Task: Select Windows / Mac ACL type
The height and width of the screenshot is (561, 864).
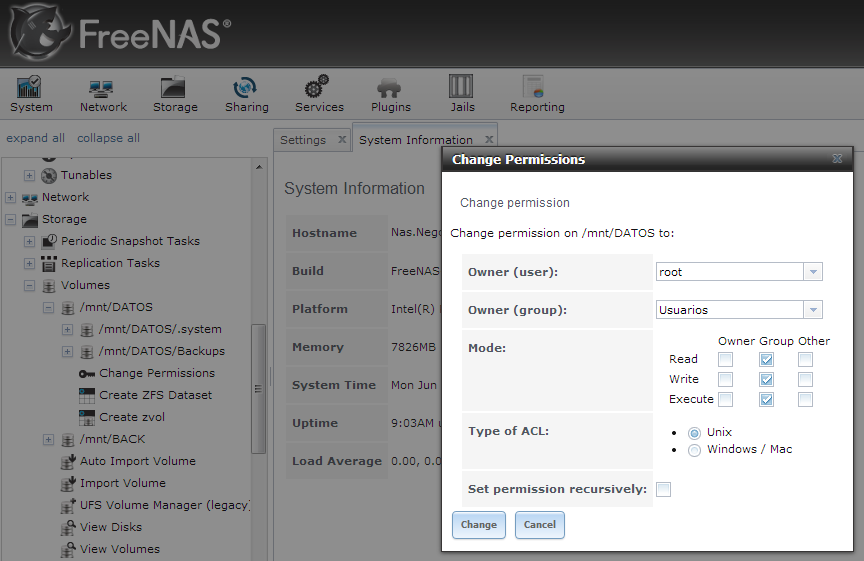Action: click(694, 450)
